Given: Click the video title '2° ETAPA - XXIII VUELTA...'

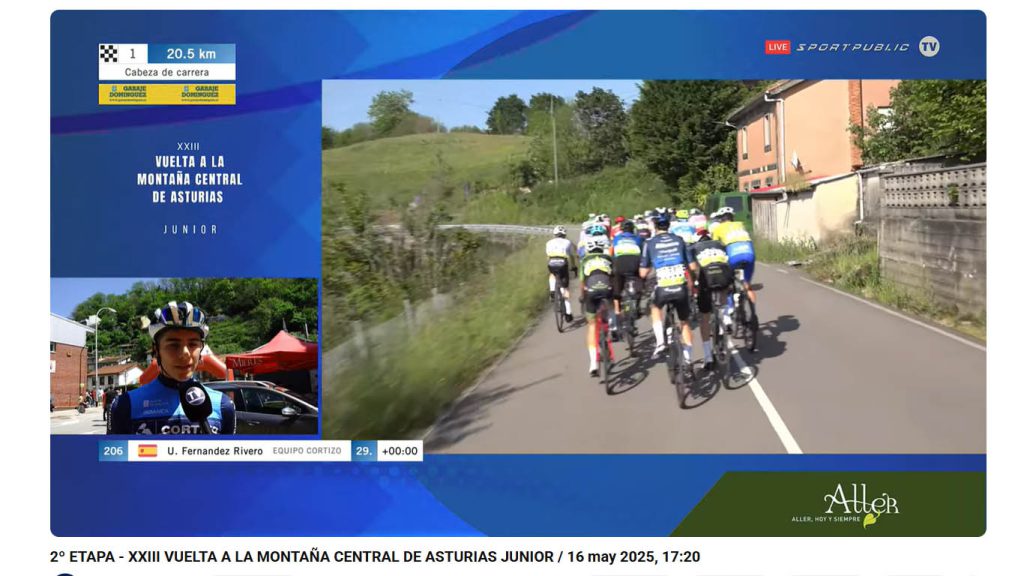Looking at the screenshot, I should [375, 557].
